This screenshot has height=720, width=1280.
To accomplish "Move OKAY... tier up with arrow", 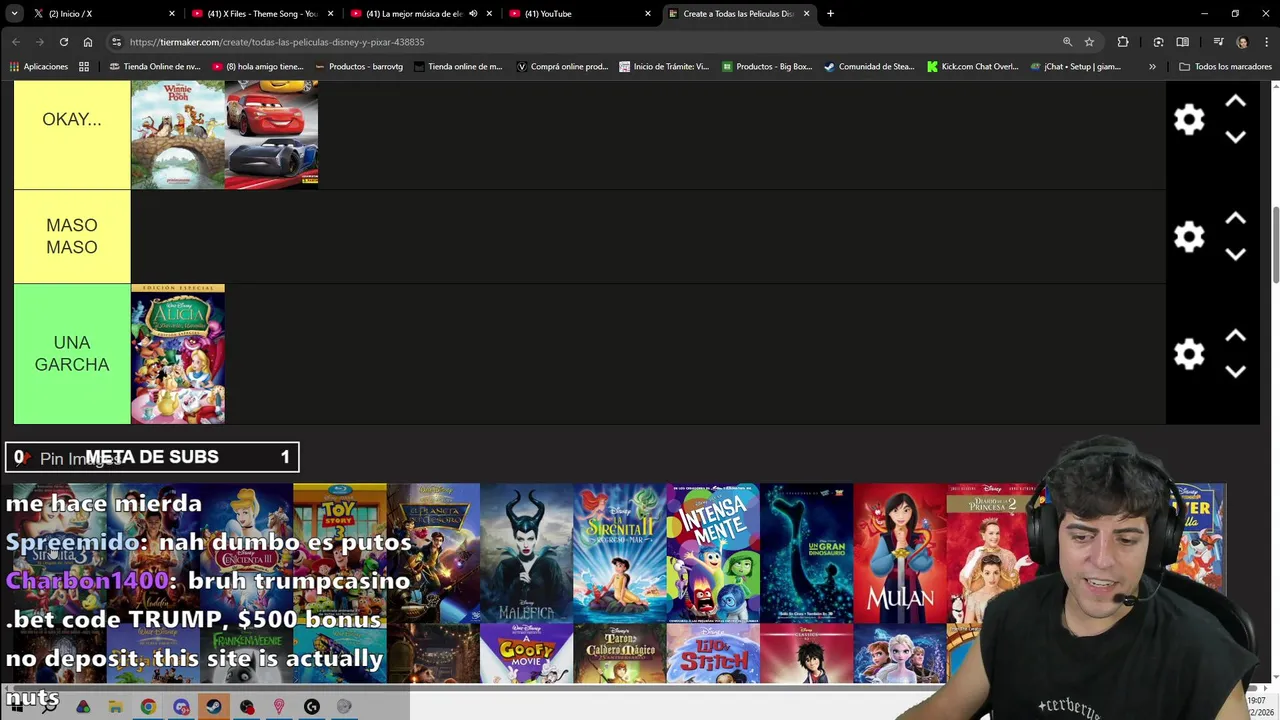I will (1235, 102).
